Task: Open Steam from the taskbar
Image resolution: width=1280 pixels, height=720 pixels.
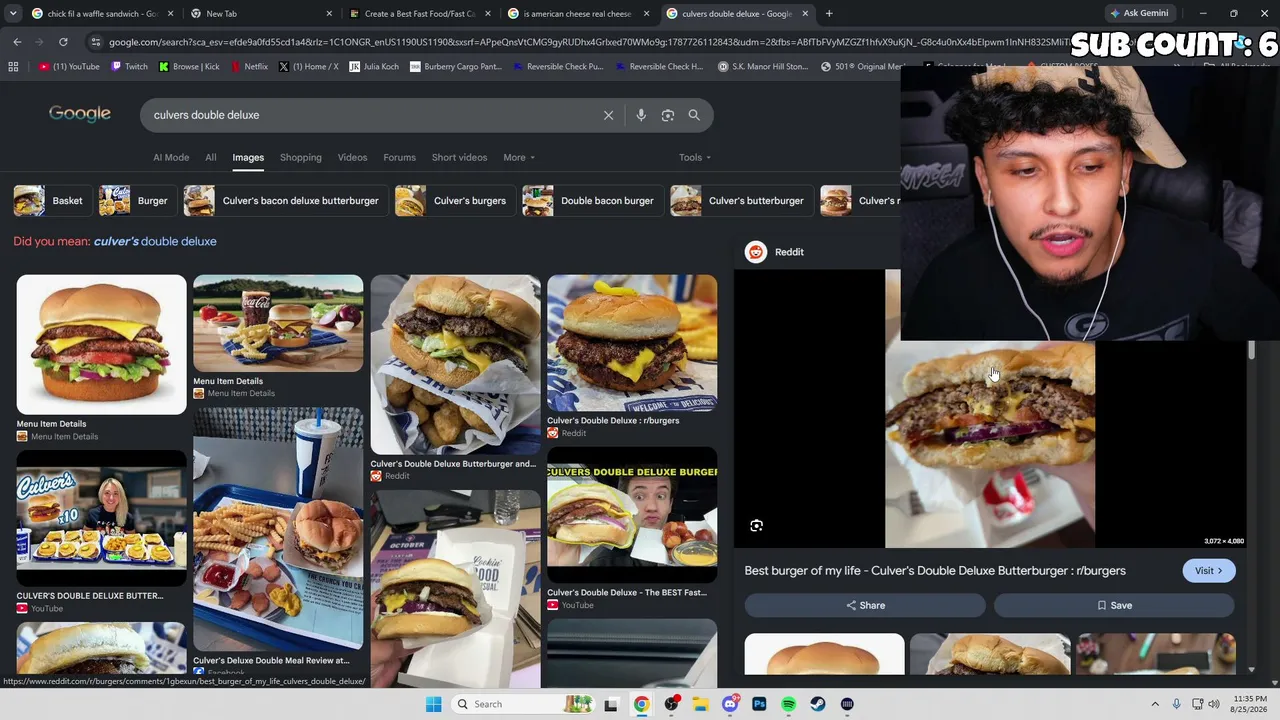Action: tap(818, 704)
